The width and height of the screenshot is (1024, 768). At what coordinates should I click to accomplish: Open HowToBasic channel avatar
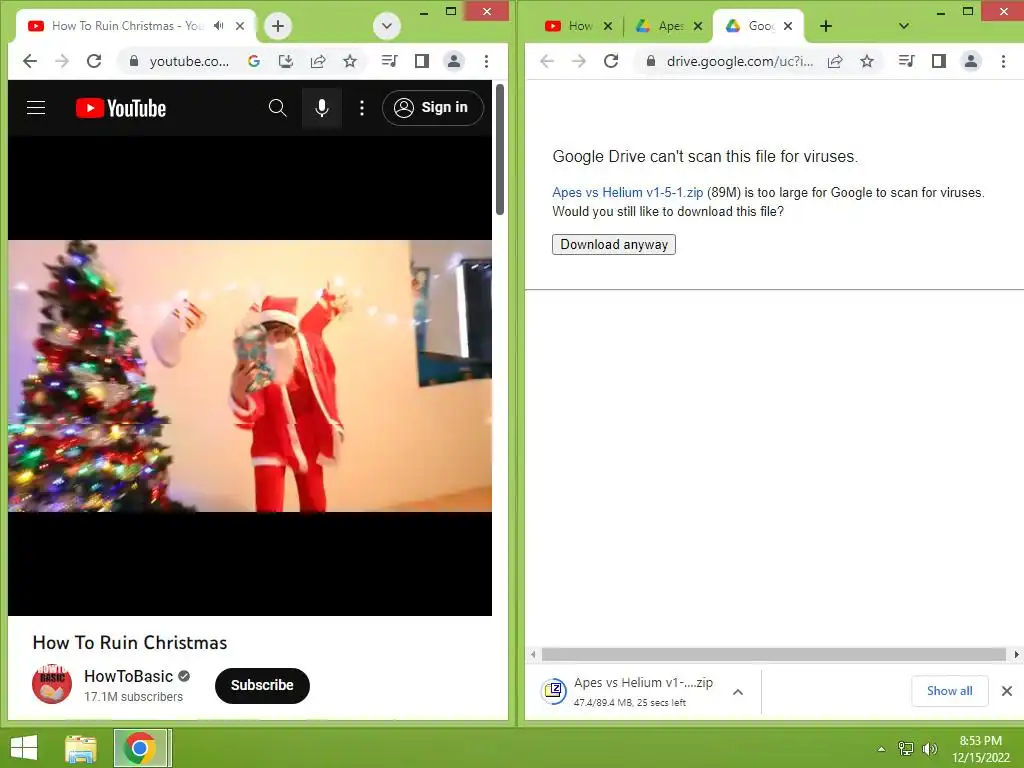pos(52,684)
